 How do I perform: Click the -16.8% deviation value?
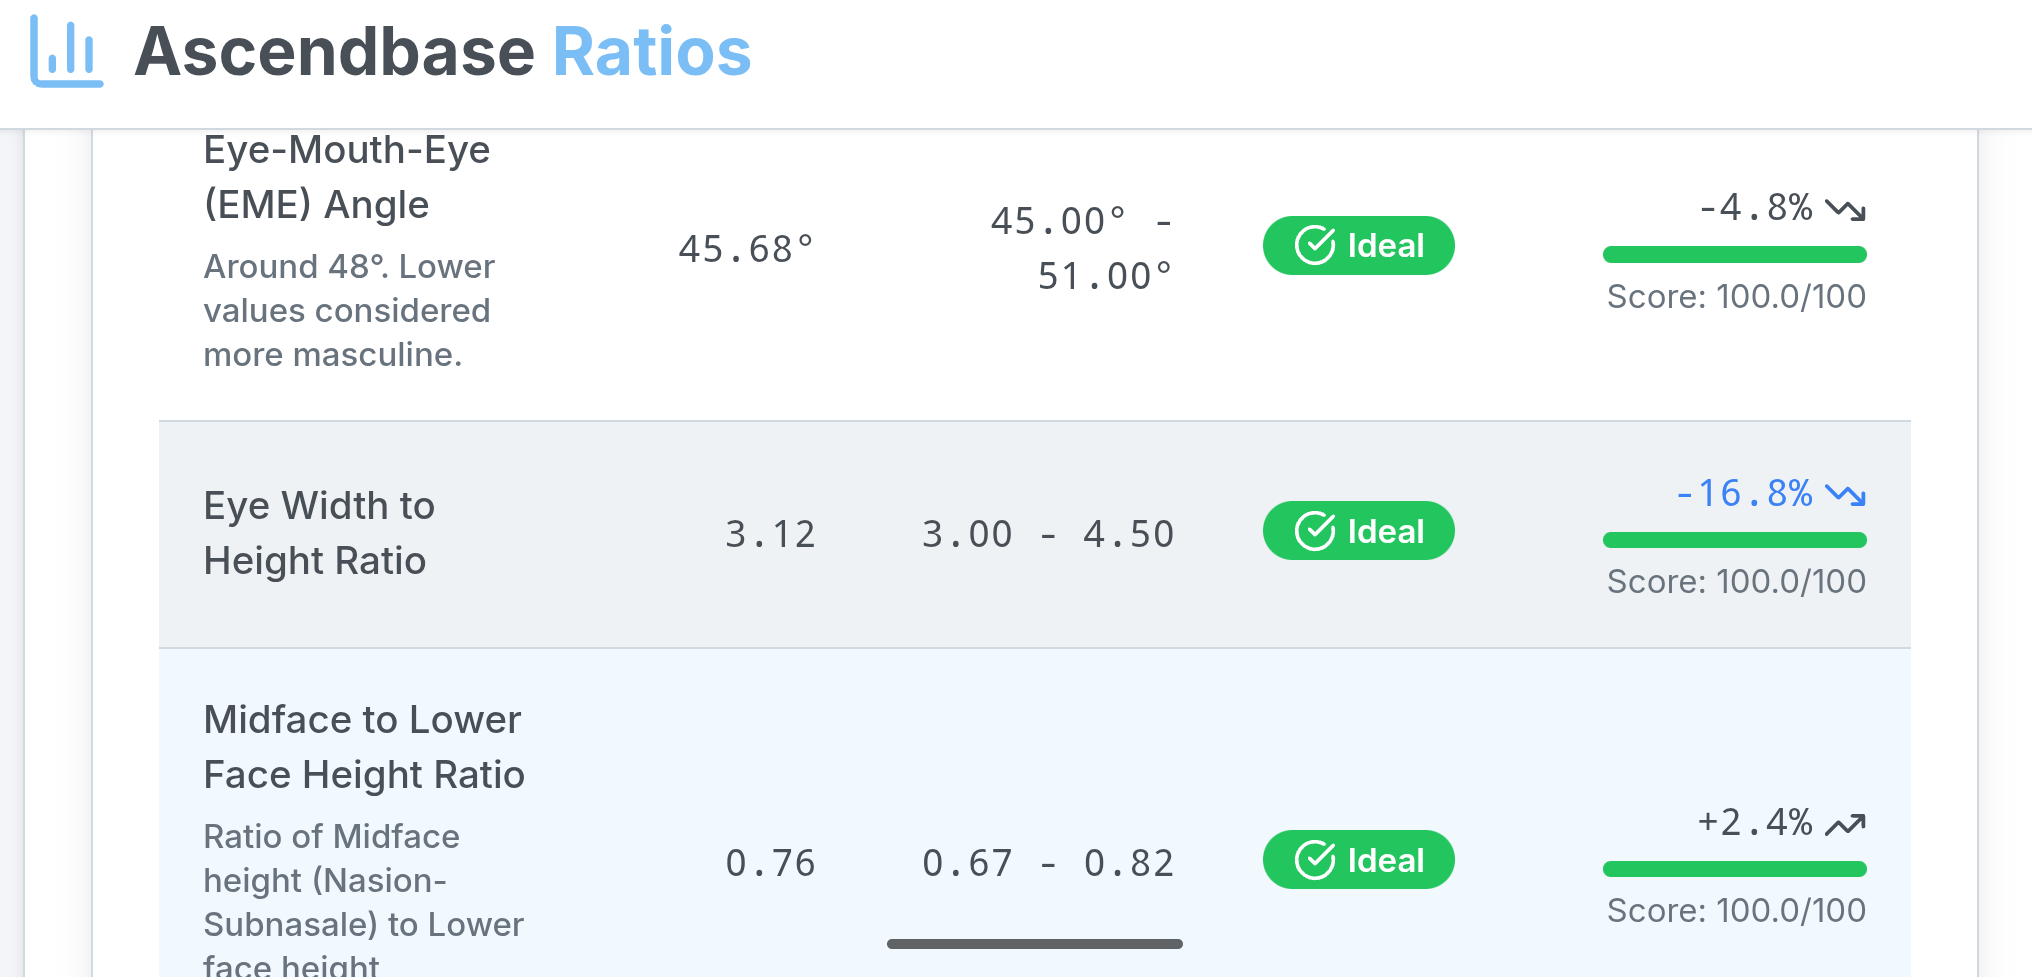[1744, 494]
